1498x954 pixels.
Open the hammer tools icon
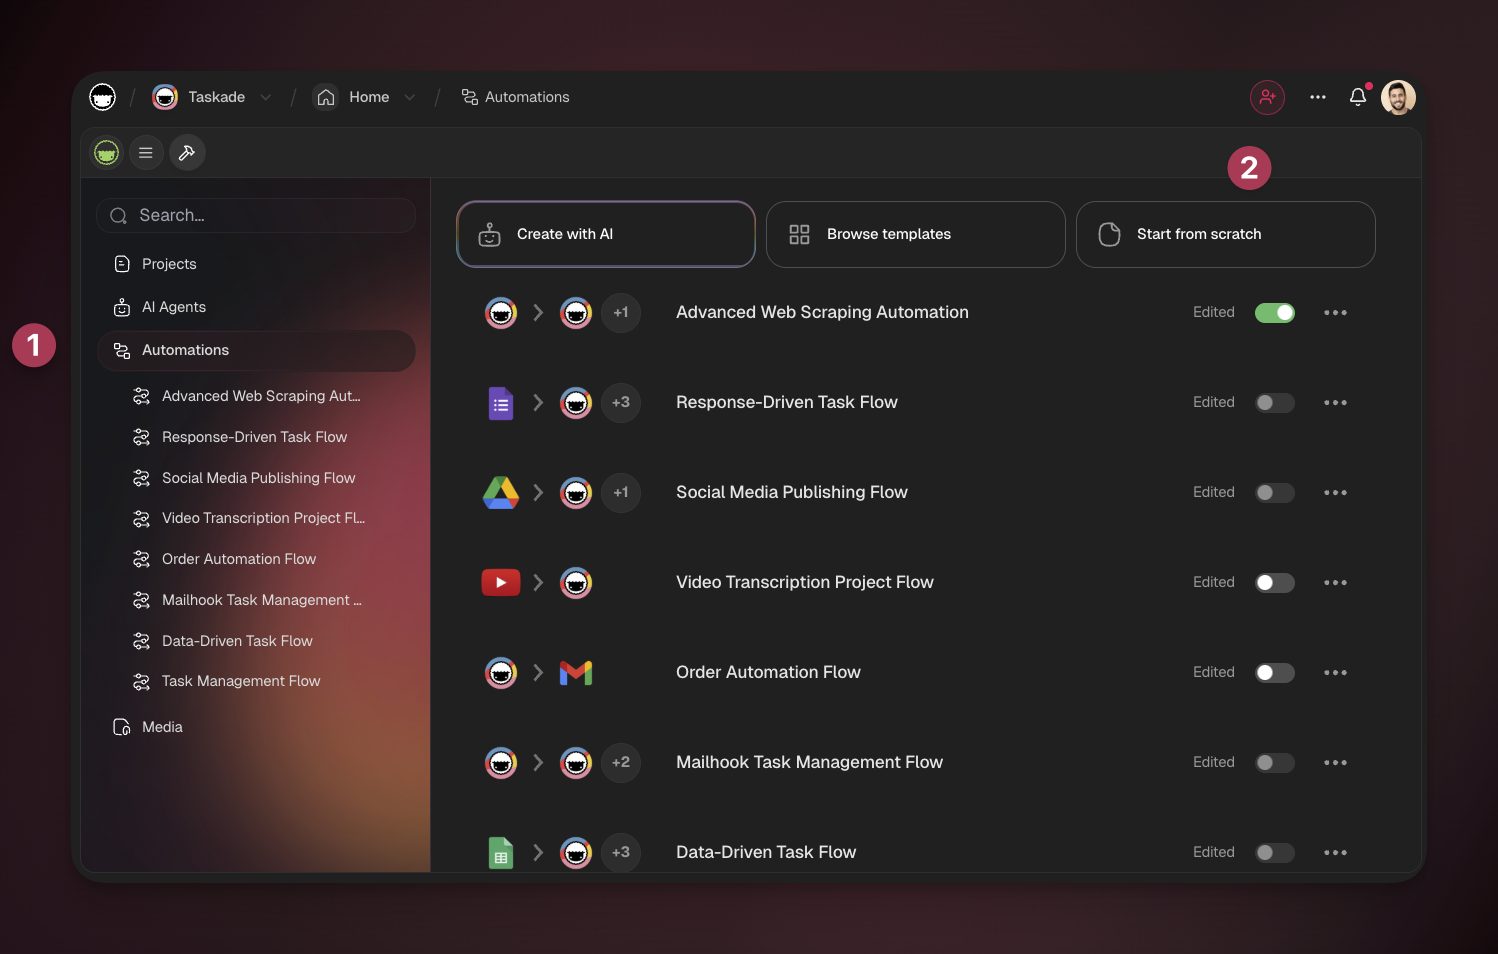pos(187,153)
